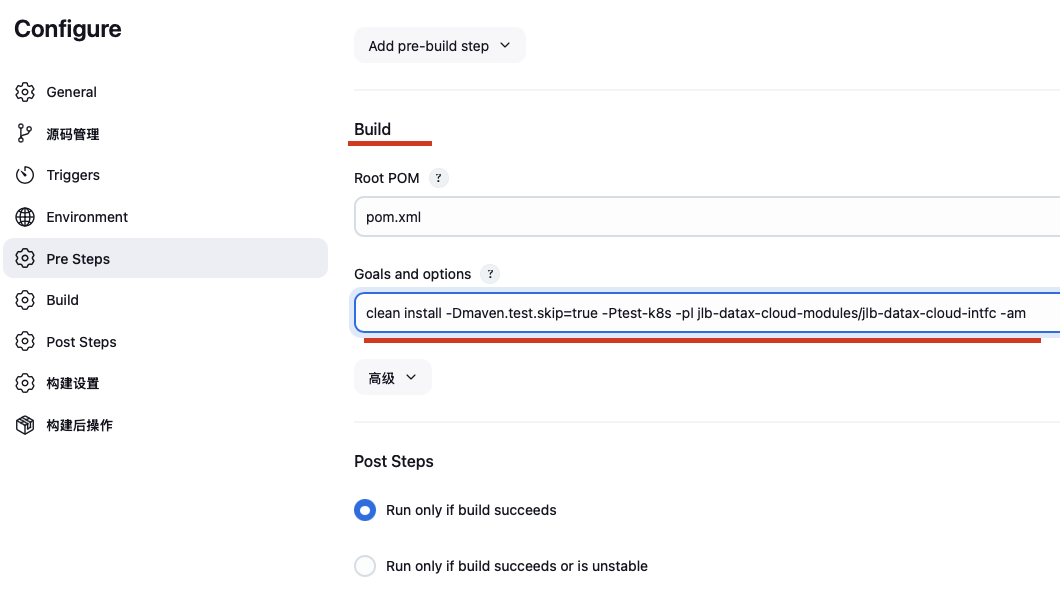The image size is (1060, 596).
Task: Choose 'Run only if build succeeds or is unstable'
Action: [365, 566]
